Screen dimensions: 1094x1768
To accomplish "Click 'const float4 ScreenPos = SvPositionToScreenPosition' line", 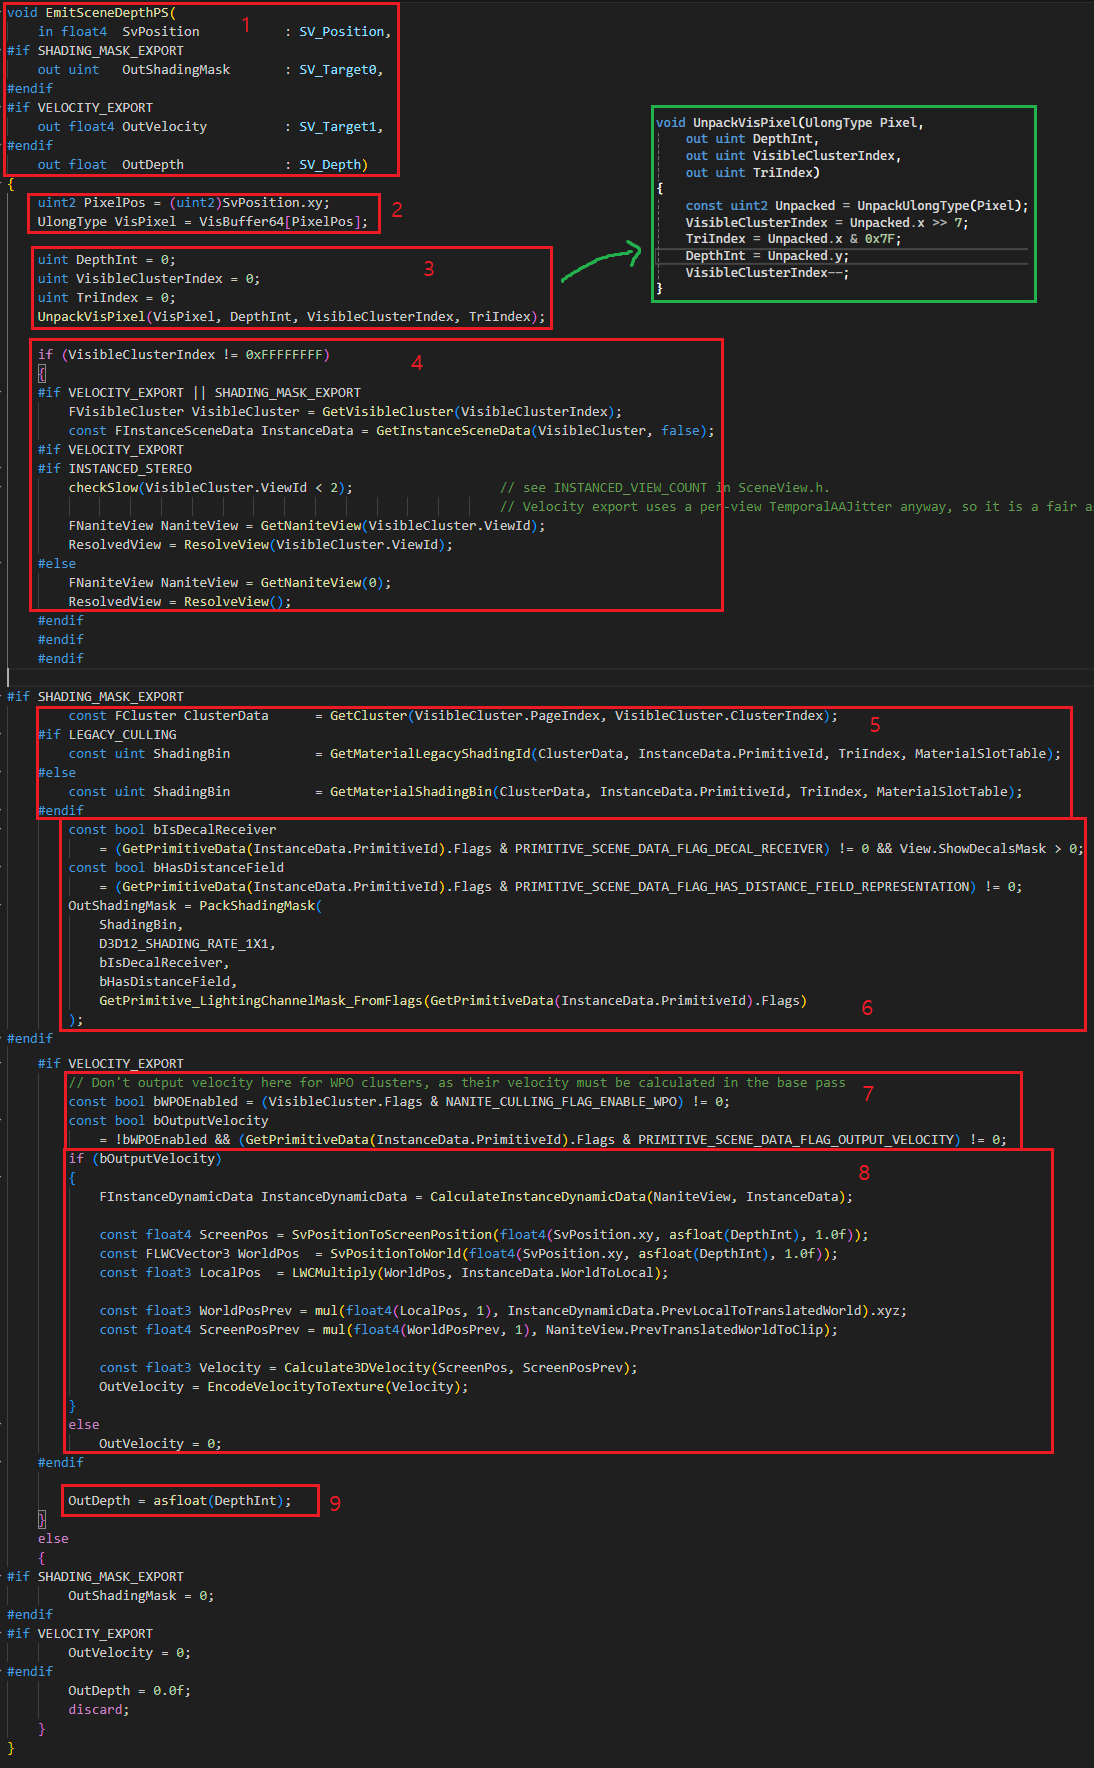I will 484,1235.
